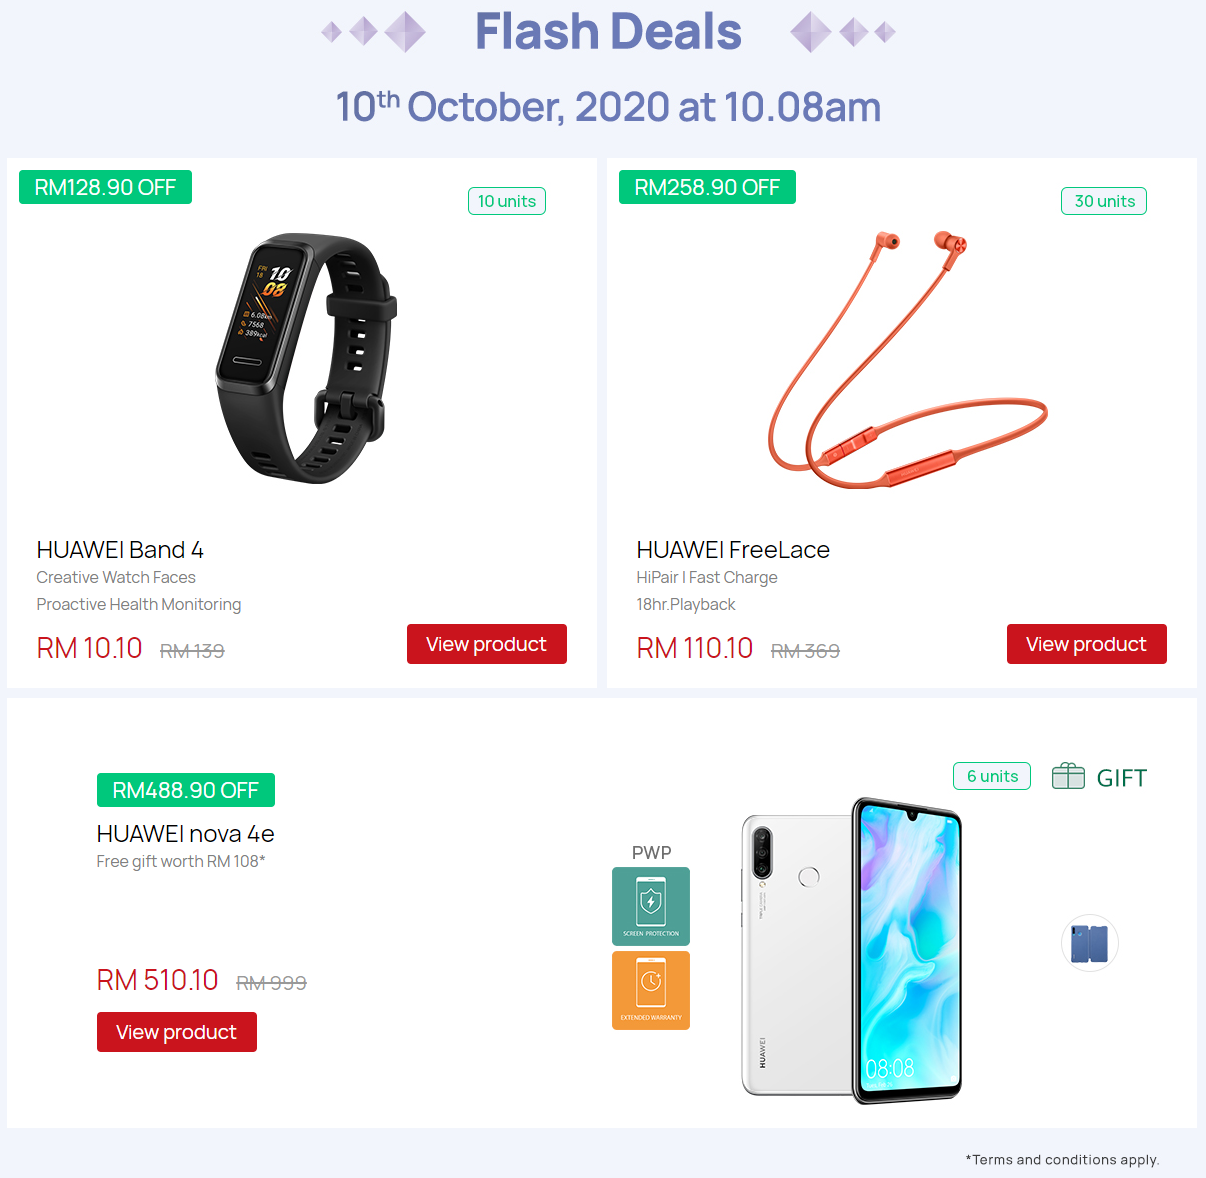
Task: Open the HUAWEI Band 4 title
Action: click(120, 550)
